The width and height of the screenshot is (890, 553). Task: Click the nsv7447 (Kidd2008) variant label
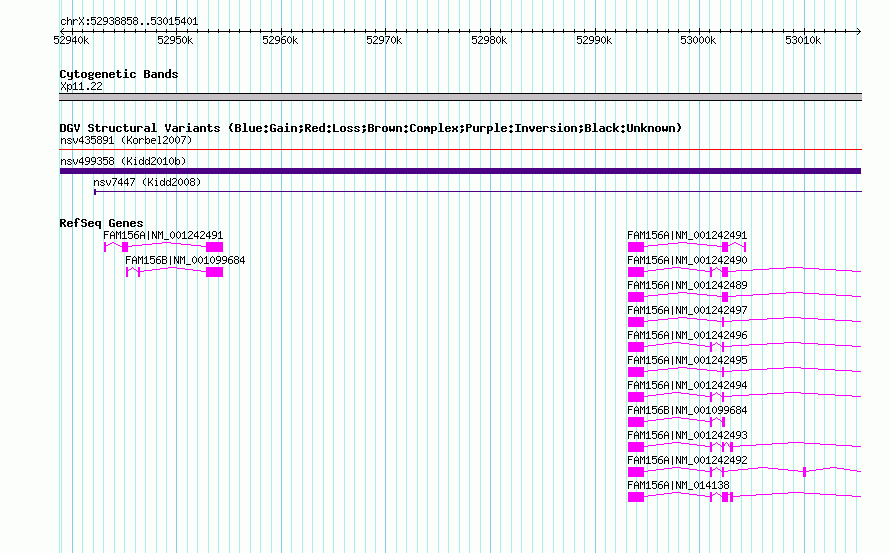147,182
